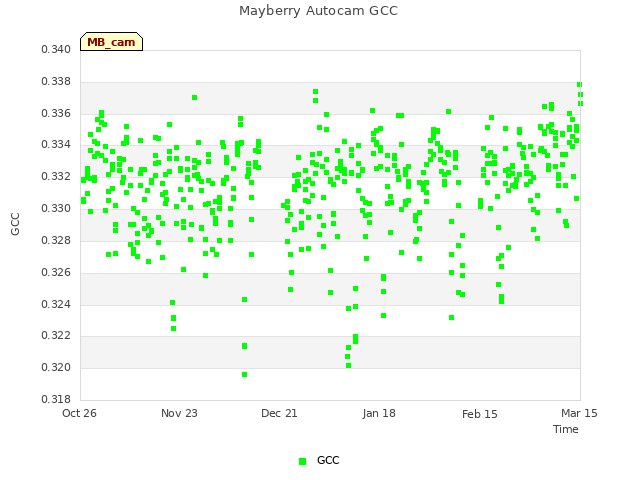Image resolution: width=640 pixels, height=480 pixels.
Task: Click the 0.318 y-axis value
Action: point(56,399)
